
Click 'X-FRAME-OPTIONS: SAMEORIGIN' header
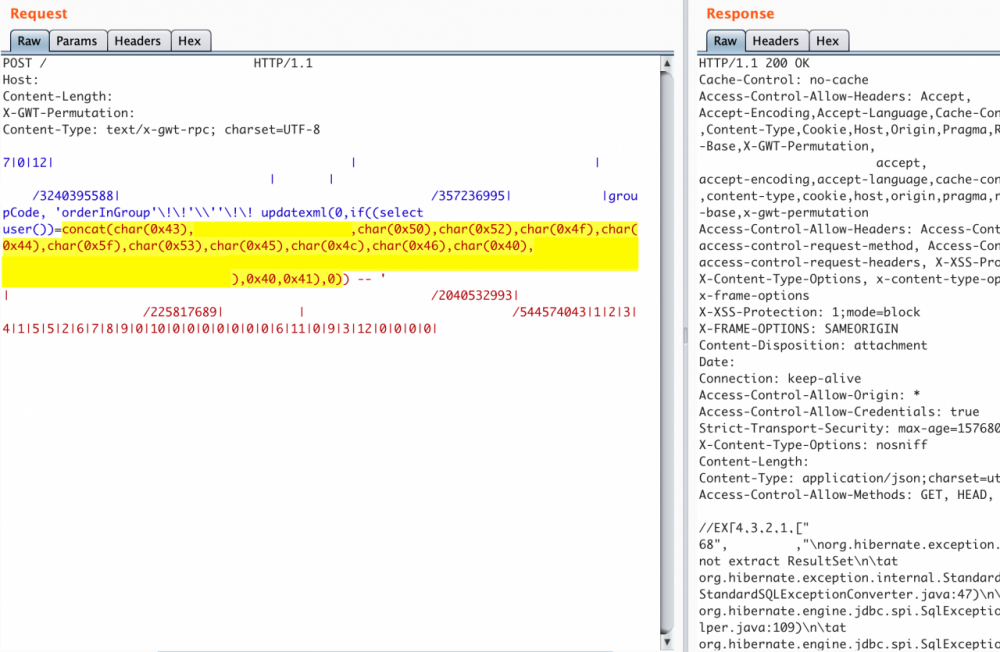(x=798, y=329)
